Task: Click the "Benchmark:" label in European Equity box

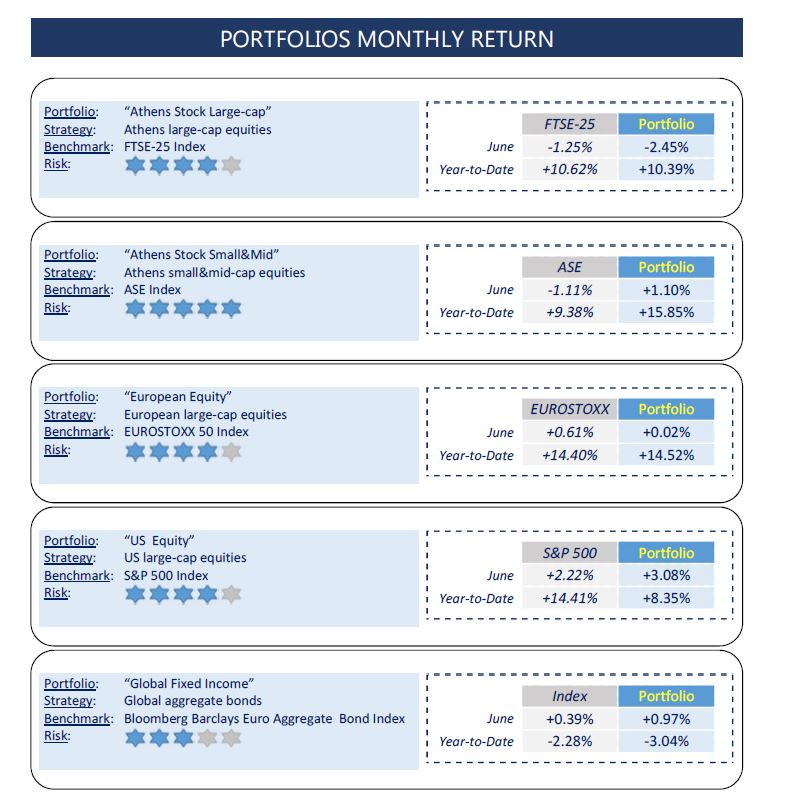Action: [x=77, y=432]
